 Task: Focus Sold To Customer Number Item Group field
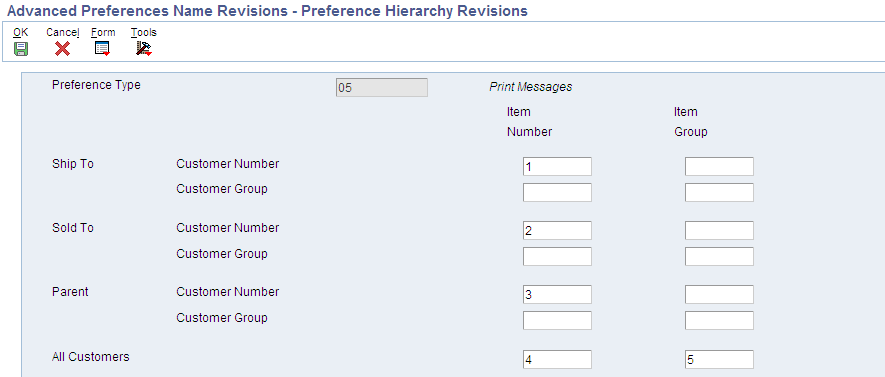point(720,230)
